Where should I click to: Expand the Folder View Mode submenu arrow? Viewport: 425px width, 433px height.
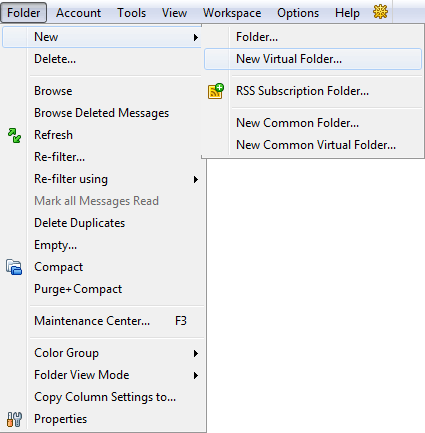pos(196,376)
